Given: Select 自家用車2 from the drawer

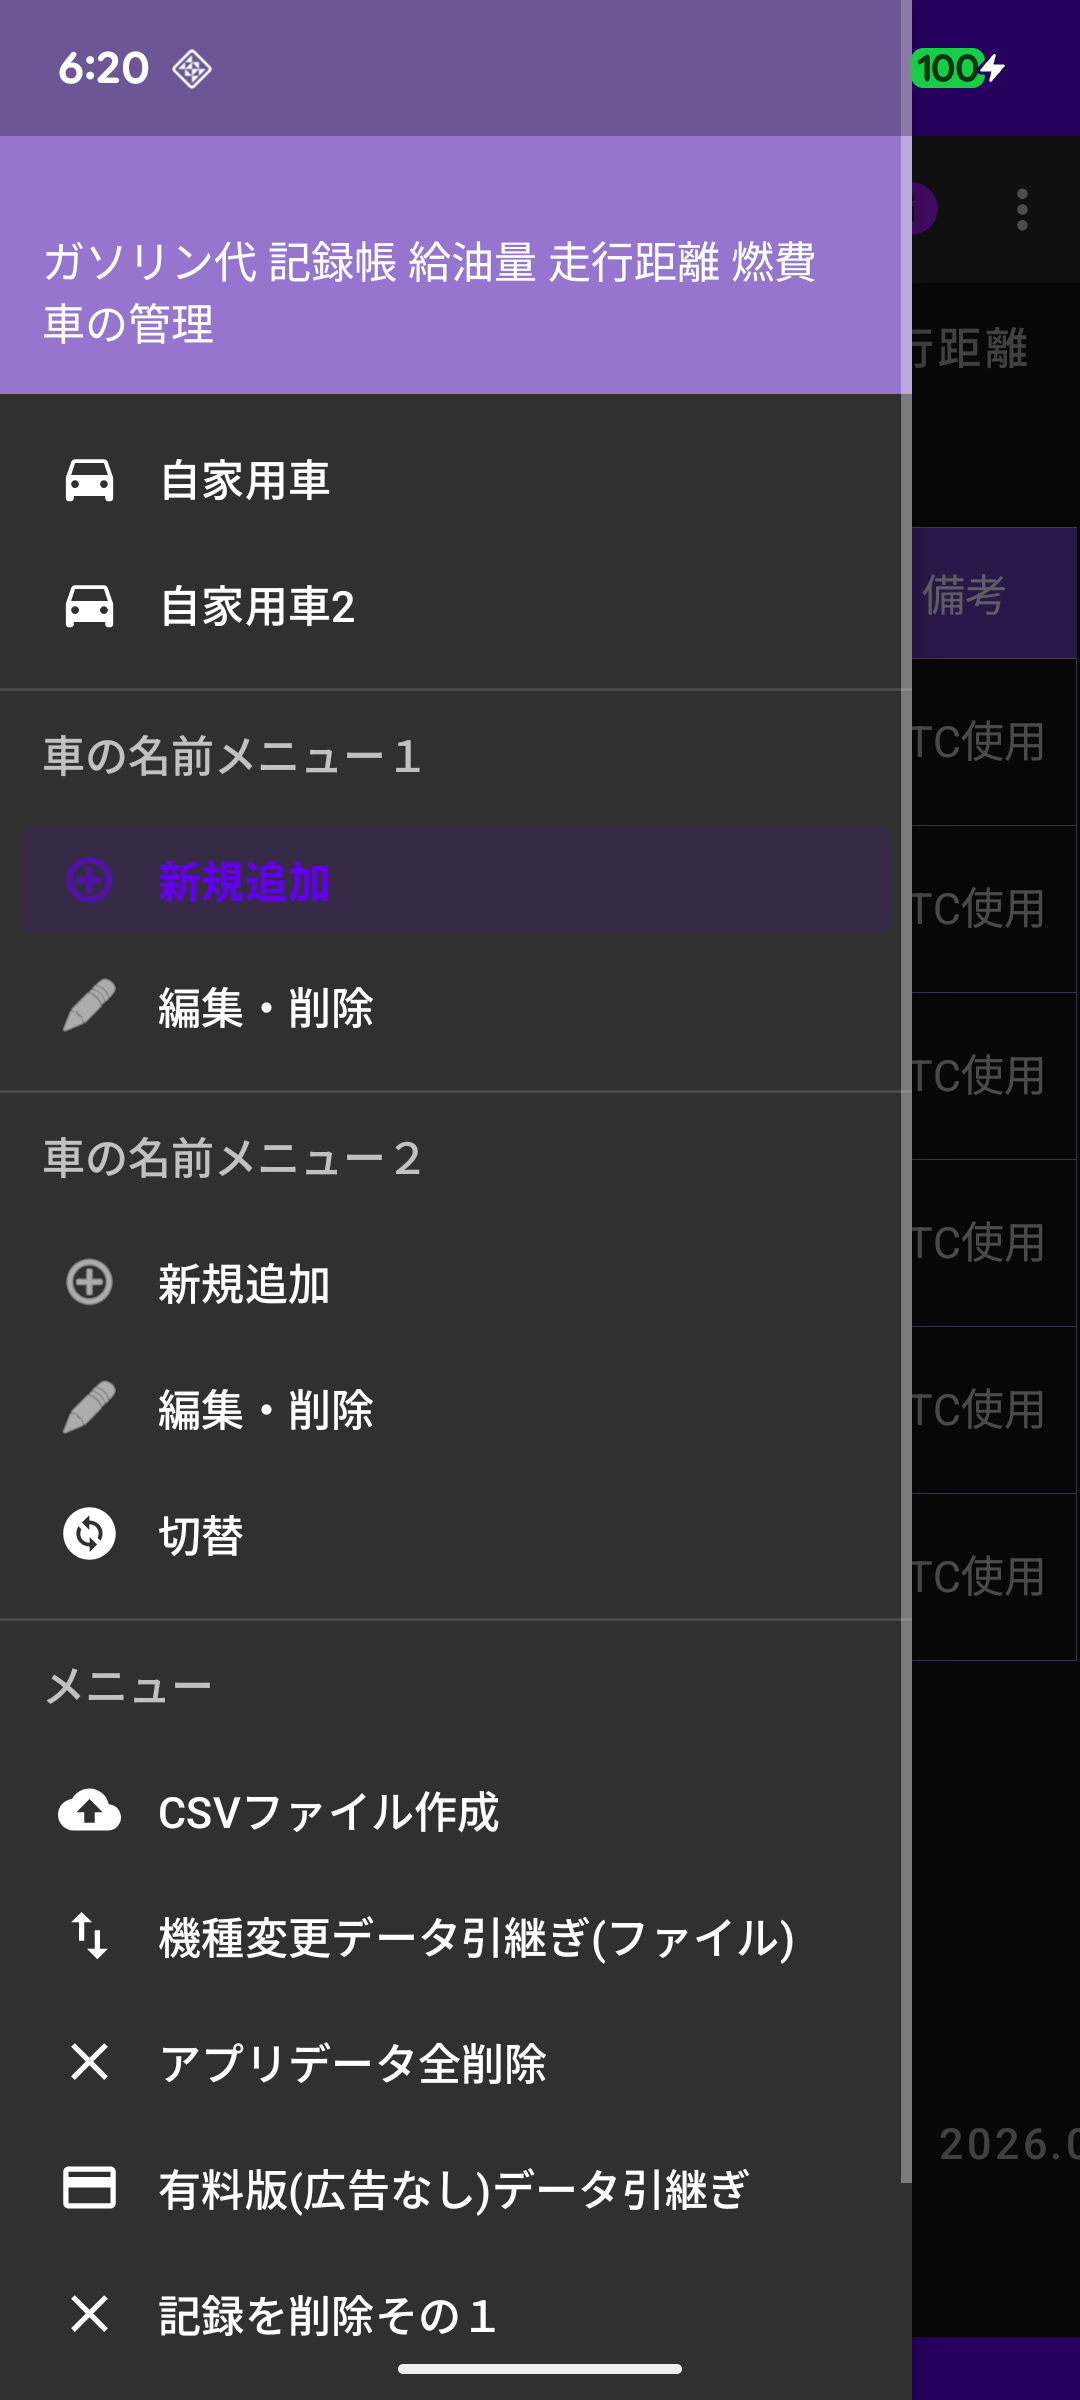Looking at the screenshot, I should 257,607.
